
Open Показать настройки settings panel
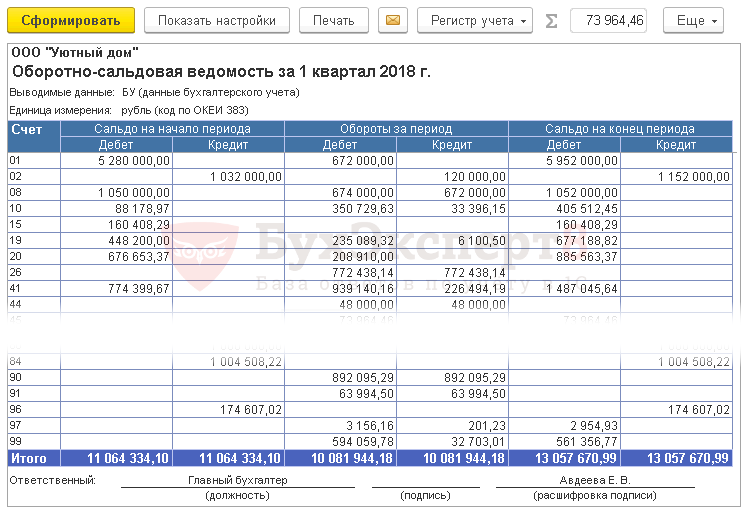tap(217, 20)
